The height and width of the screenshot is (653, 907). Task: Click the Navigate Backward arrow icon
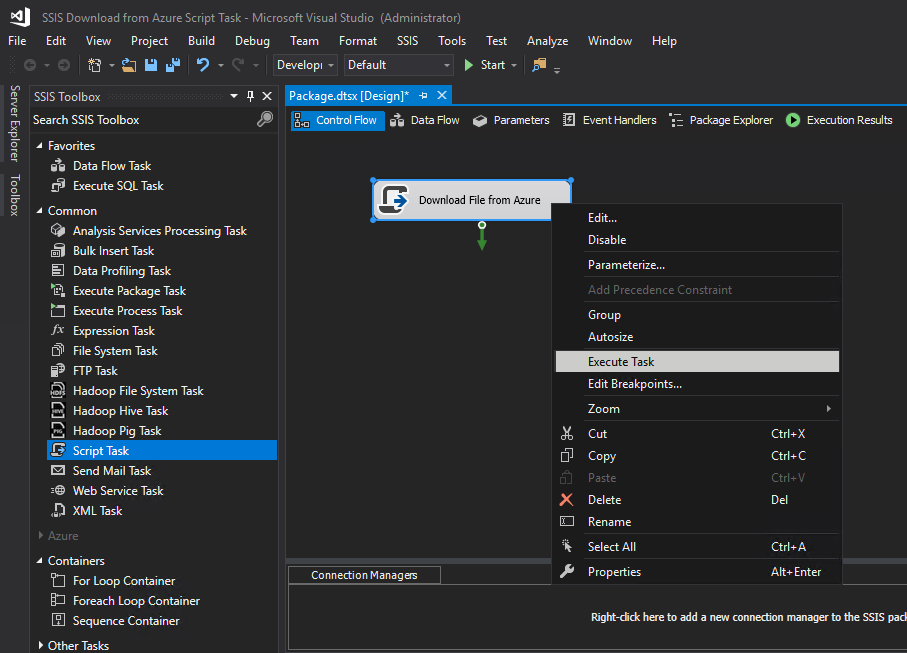(x=30, y=65)
